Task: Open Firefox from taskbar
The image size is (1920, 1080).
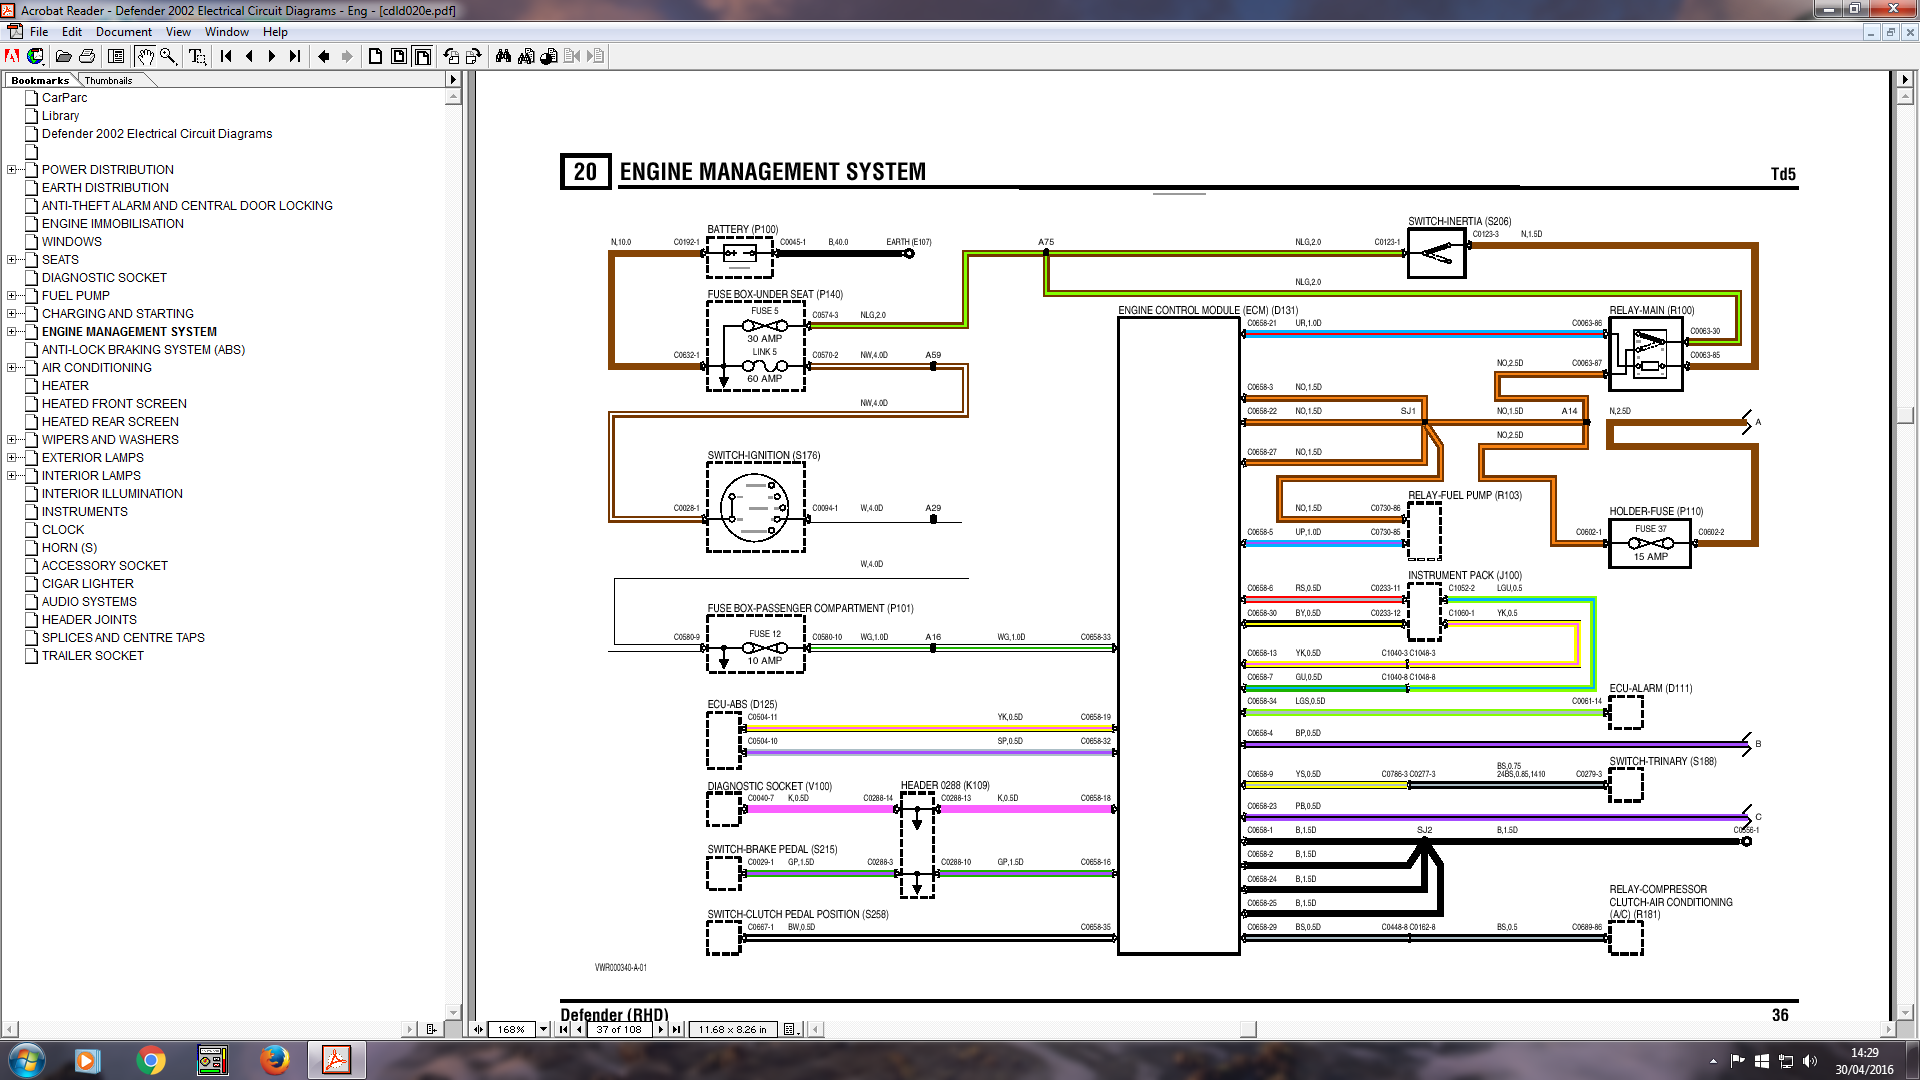Action: [x=274, y=1060]
